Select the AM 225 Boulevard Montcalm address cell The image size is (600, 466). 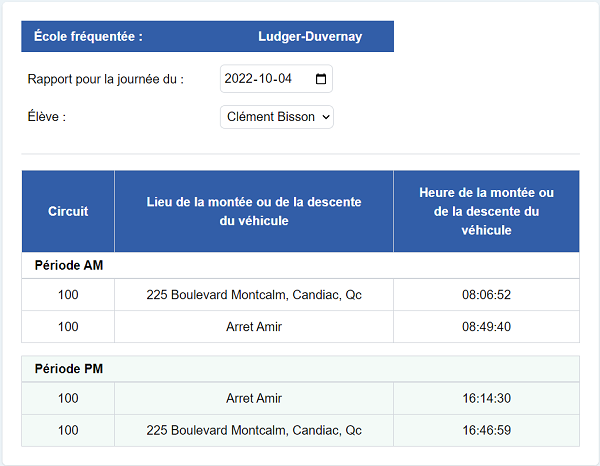[x=254, y=295]
